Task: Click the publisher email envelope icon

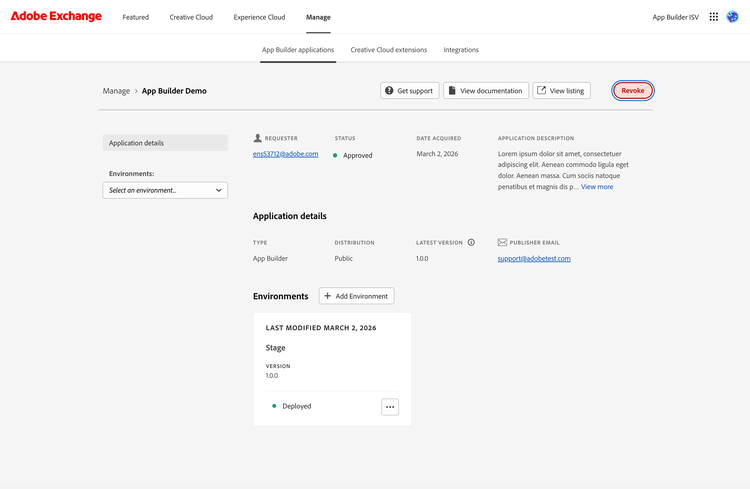Action: coord(502,243)
